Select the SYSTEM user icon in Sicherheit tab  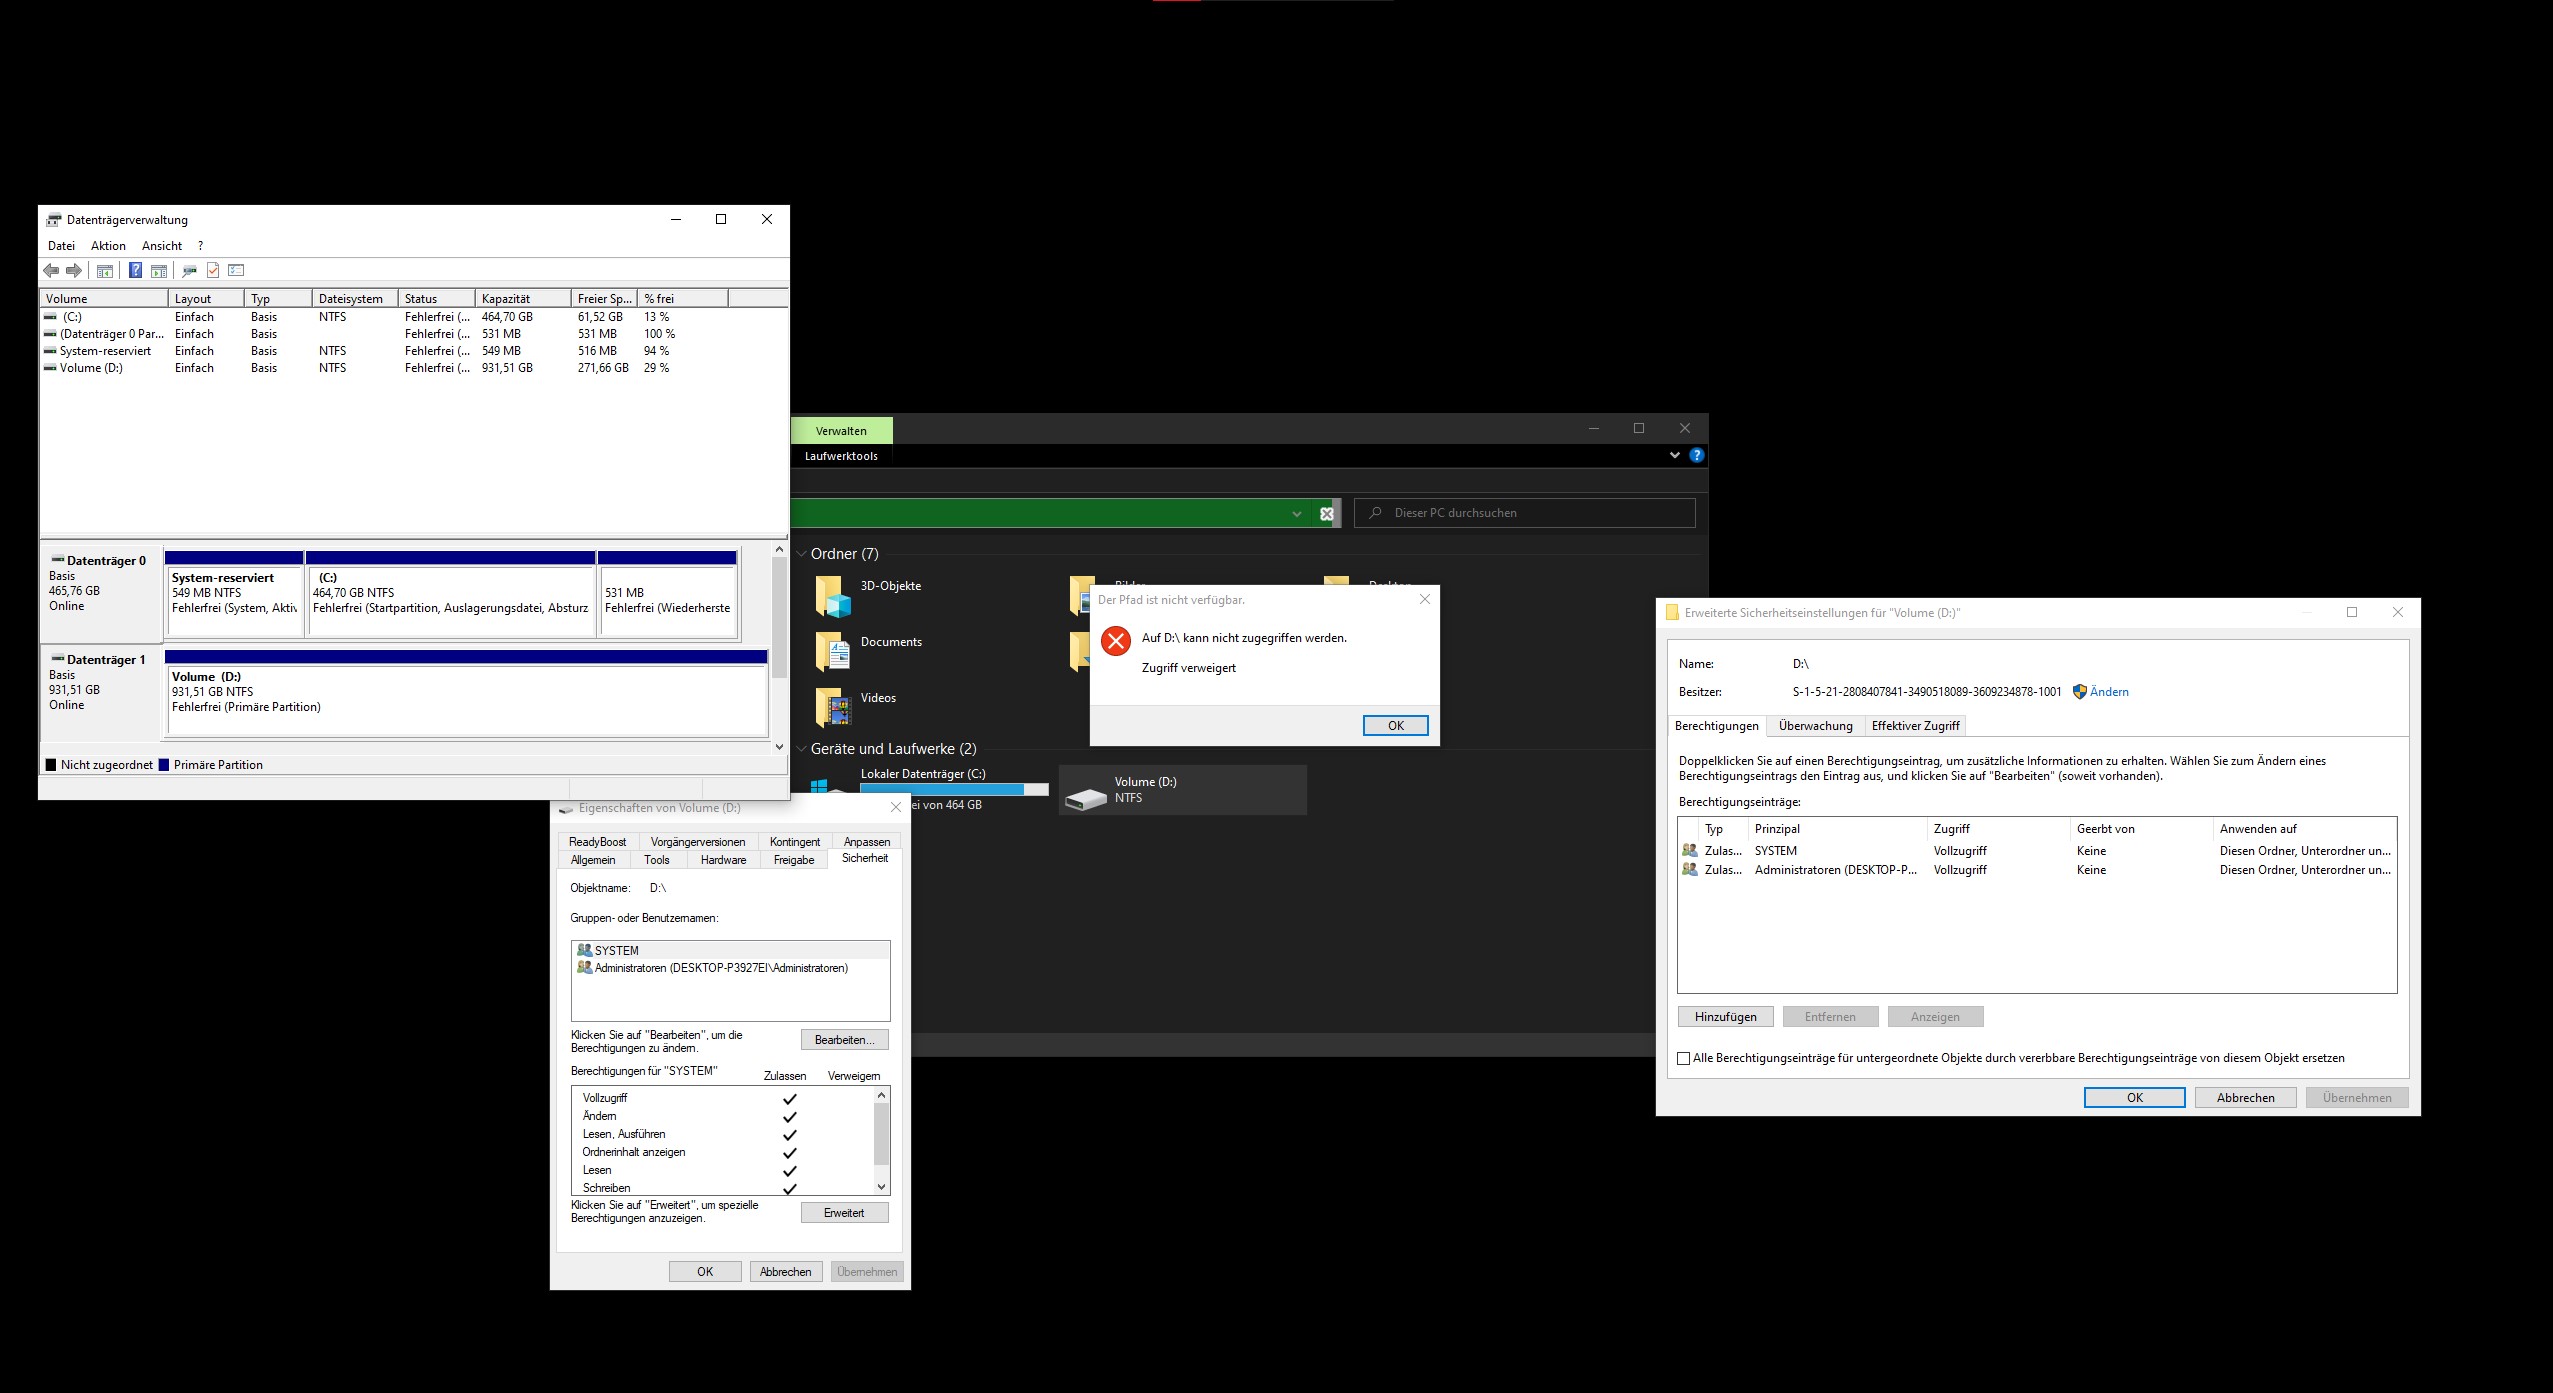585,950
